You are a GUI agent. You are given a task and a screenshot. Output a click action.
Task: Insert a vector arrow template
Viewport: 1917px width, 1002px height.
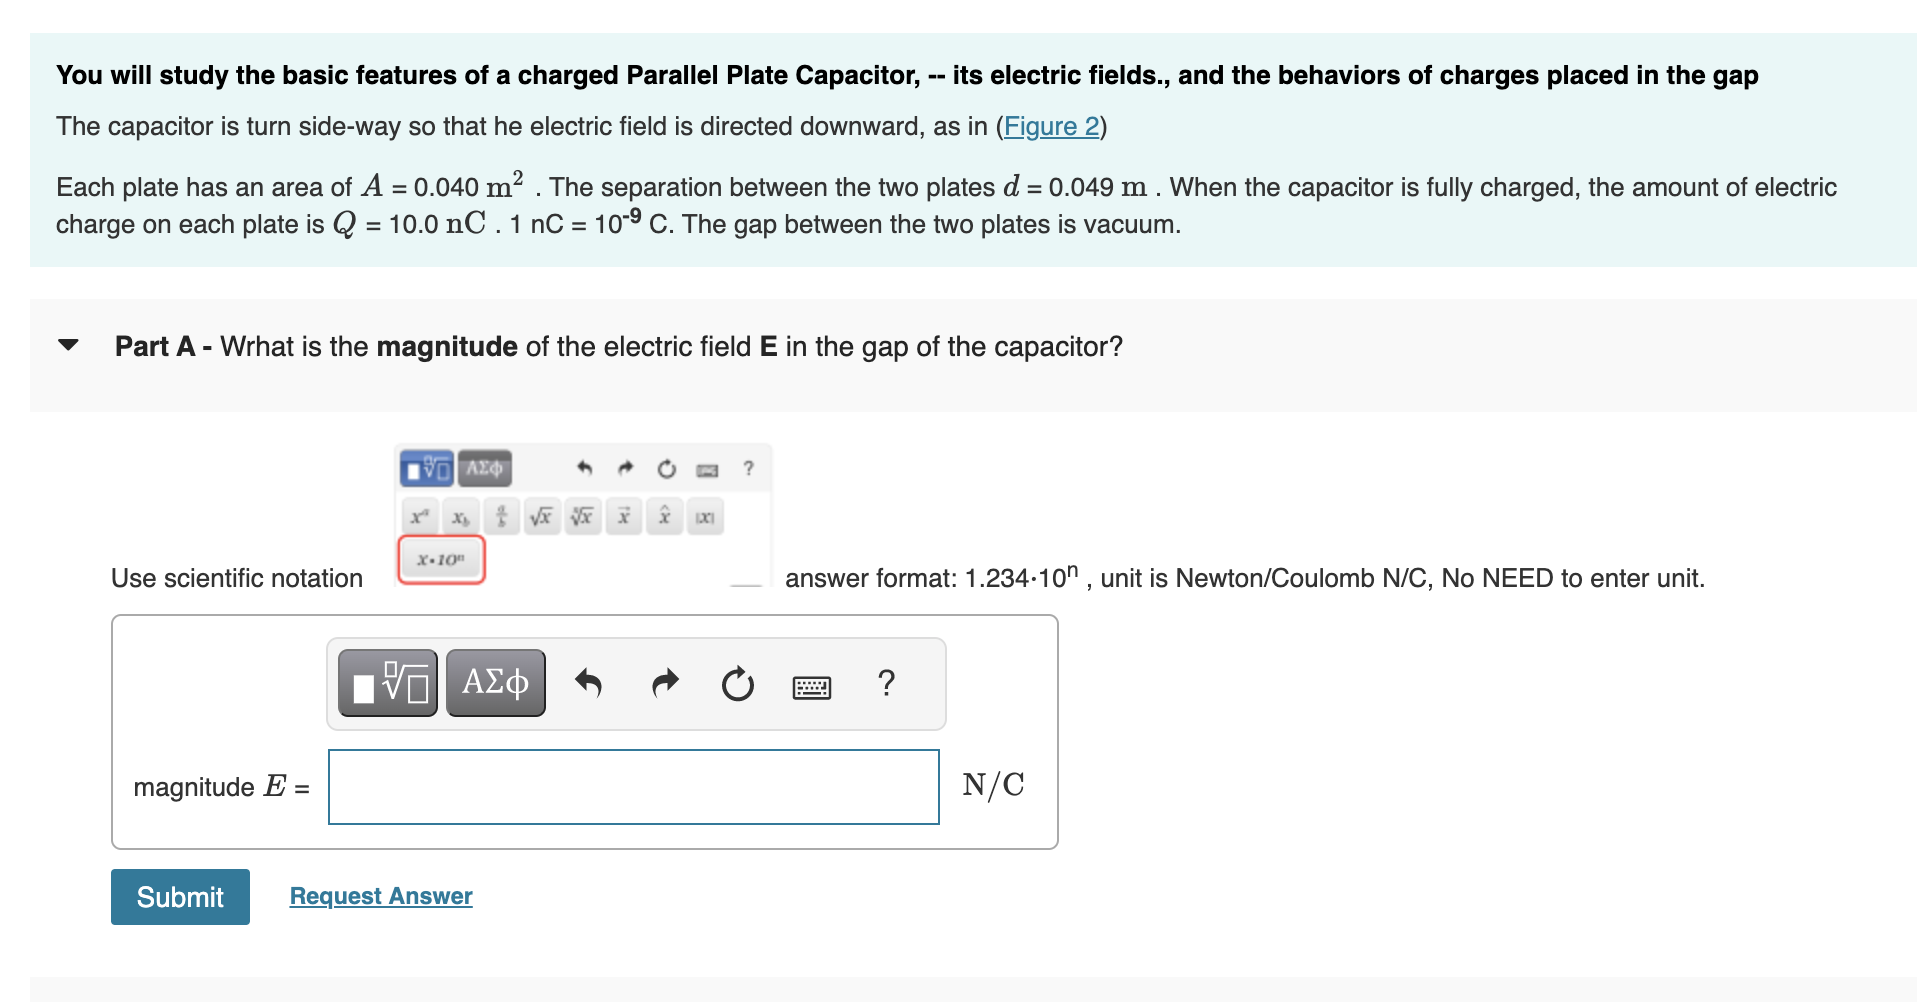622,517
